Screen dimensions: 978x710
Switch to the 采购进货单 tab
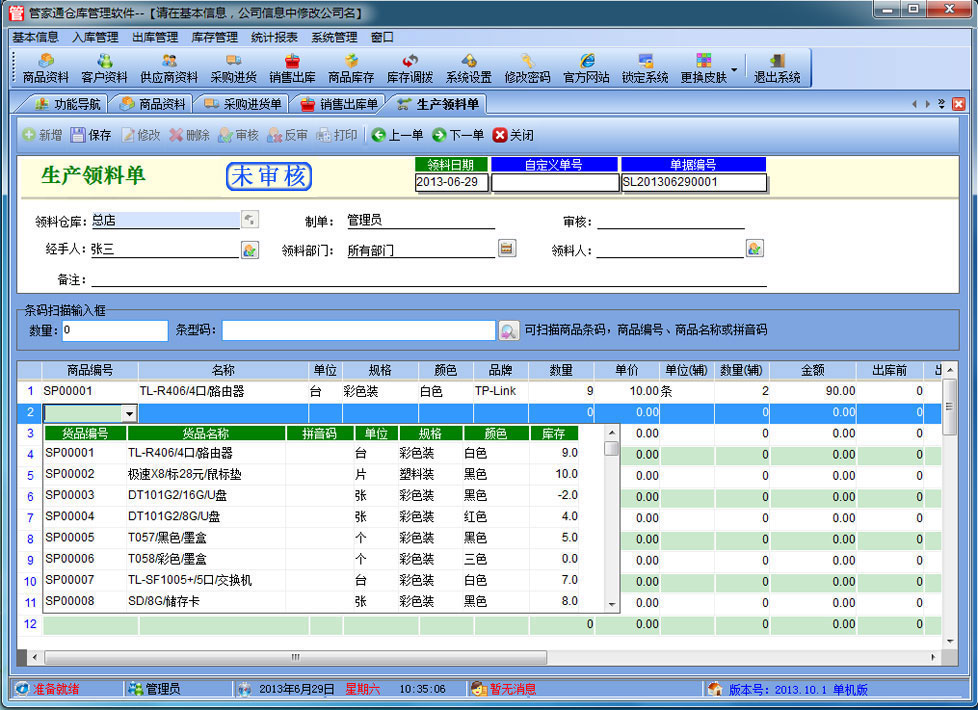[x=241, y=104]
